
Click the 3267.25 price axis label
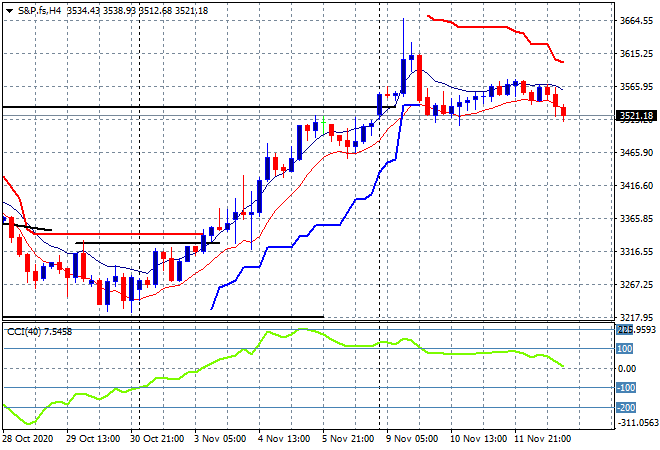636,284
